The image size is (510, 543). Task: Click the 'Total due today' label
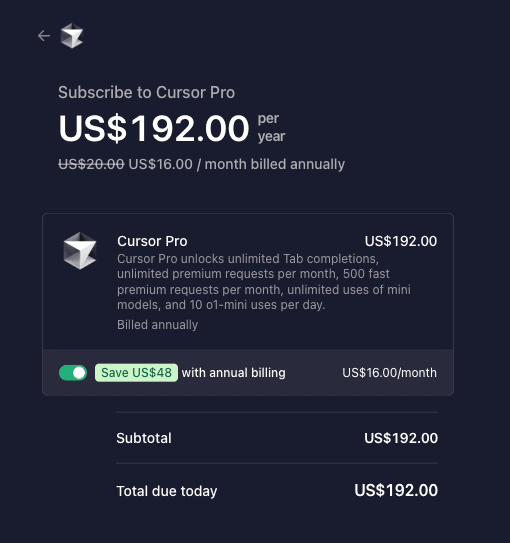167,491
